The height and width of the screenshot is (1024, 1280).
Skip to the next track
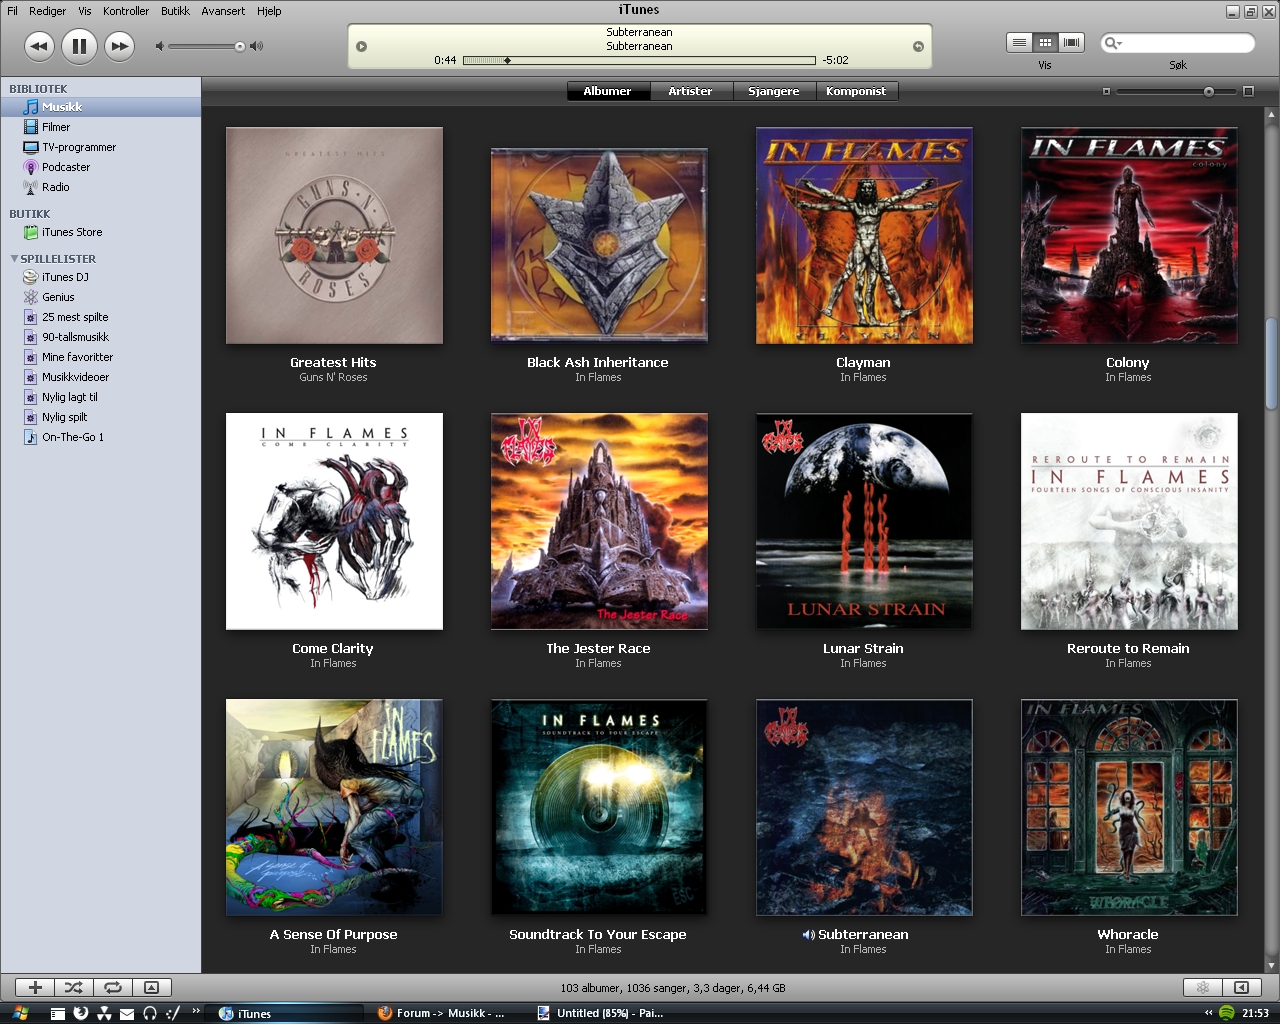(119, 46)
